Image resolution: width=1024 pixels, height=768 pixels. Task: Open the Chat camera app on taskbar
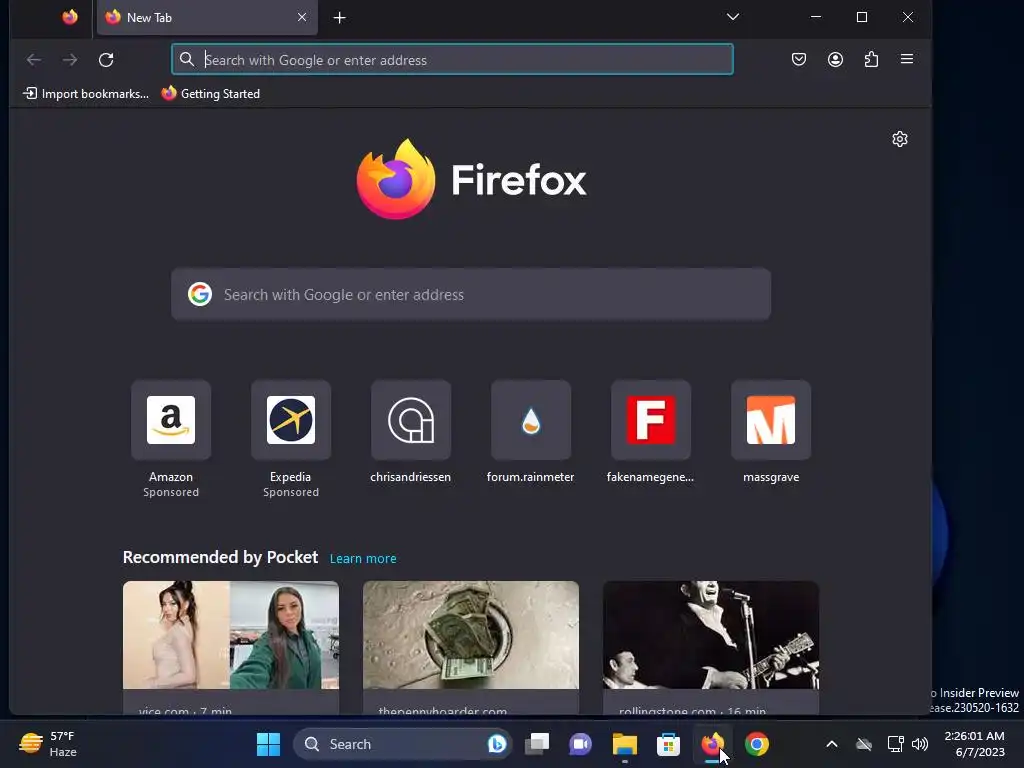[580, 744]
